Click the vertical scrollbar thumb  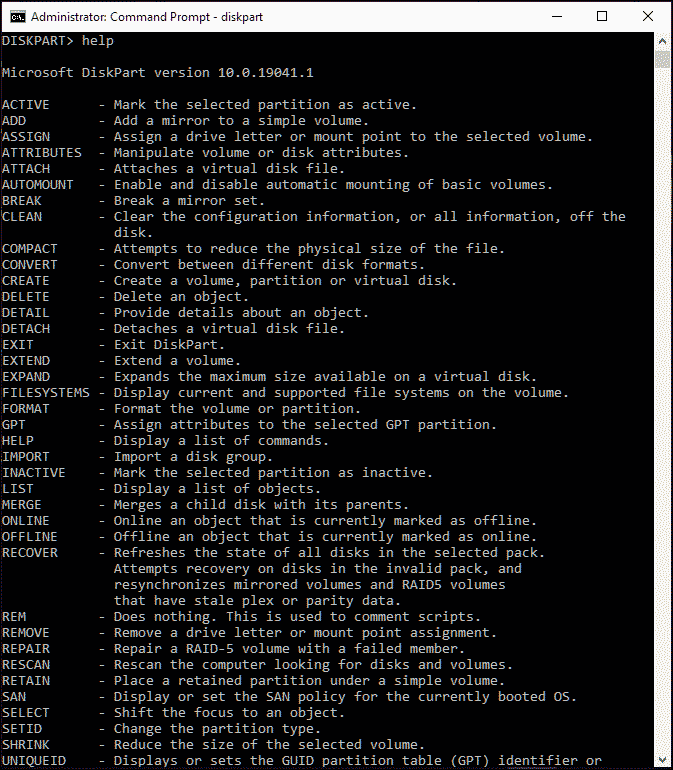662,59
